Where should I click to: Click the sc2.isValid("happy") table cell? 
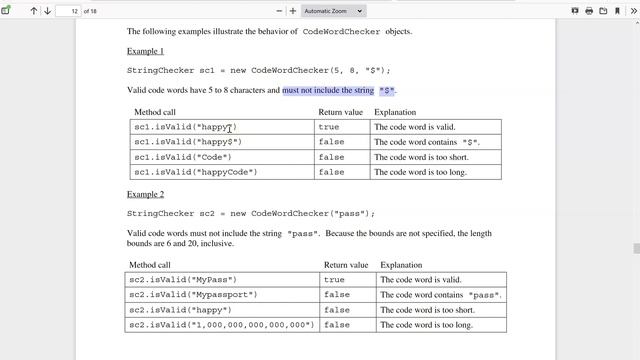[222, 310]
